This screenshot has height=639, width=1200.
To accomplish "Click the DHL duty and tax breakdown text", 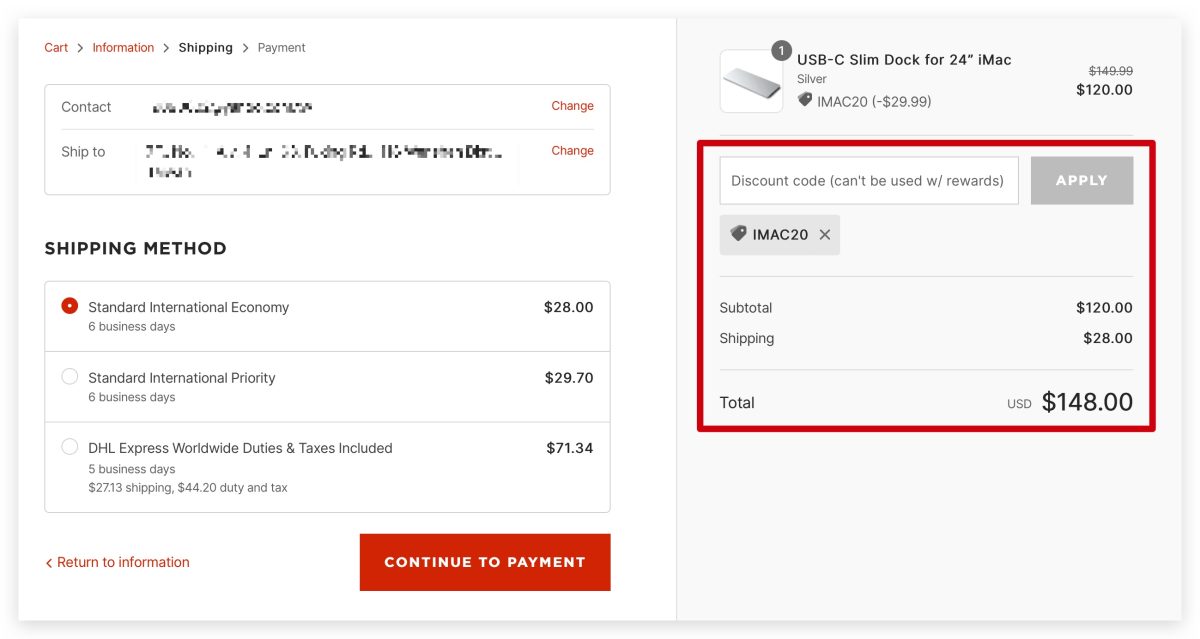I will point(188,488).
